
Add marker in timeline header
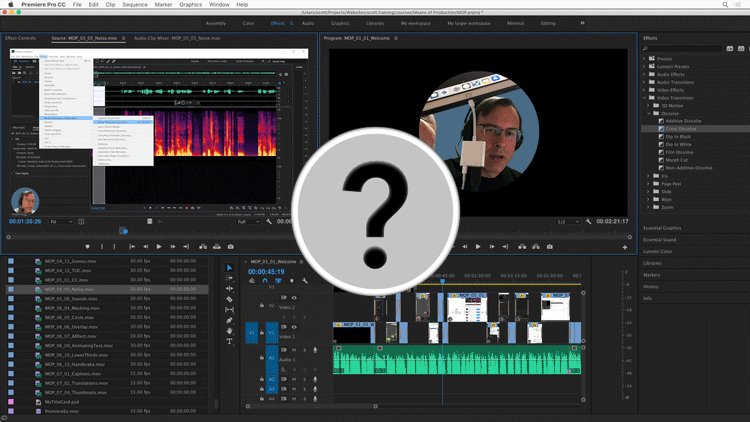pos(291,281)
